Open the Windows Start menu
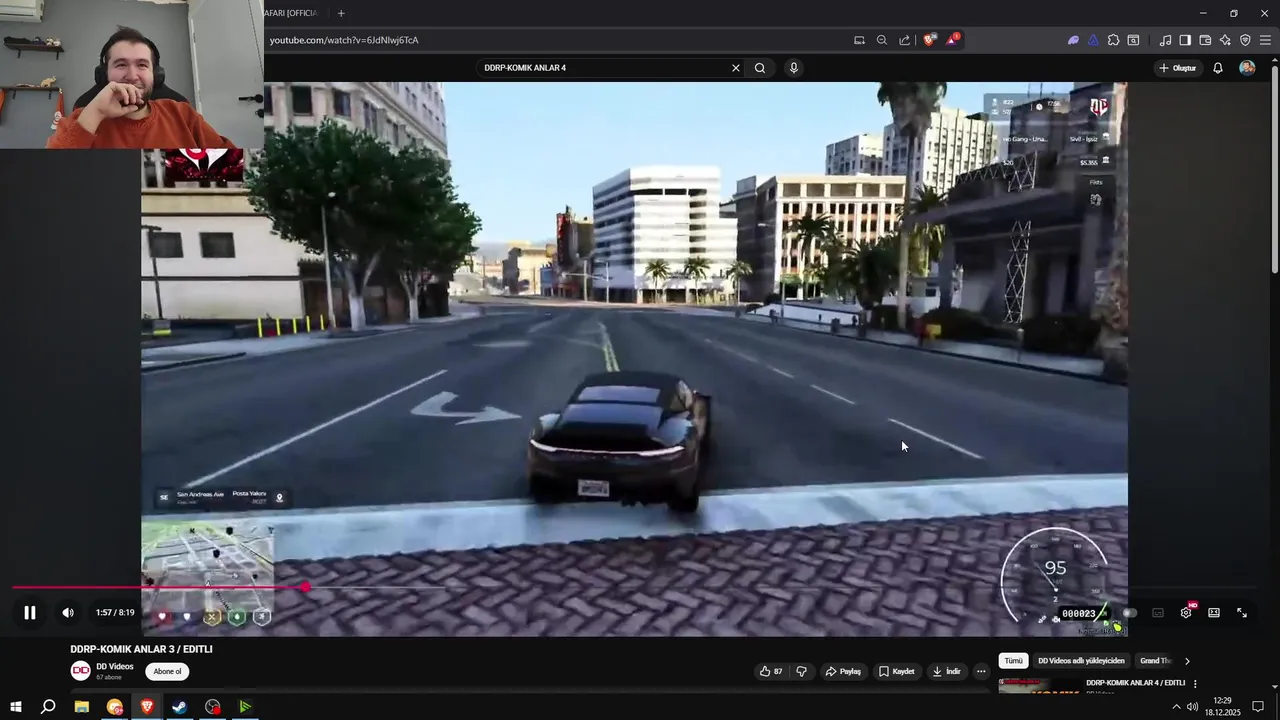Screen dimensions: 1280x720 tap(16, 707)
